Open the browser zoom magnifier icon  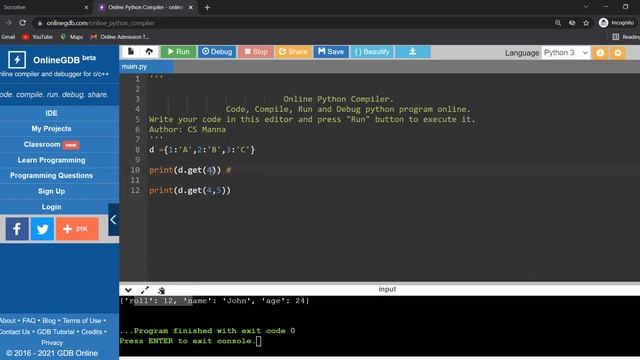coord(558,23)
